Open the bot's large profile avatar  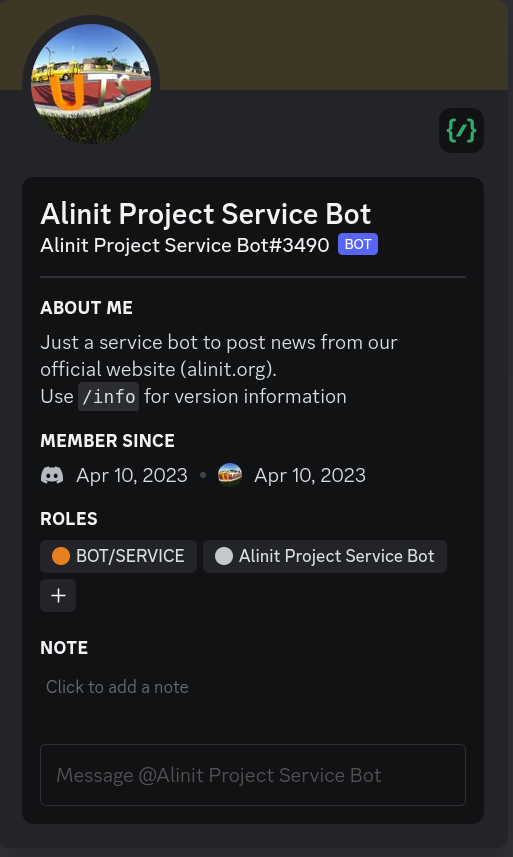(91, 84)
